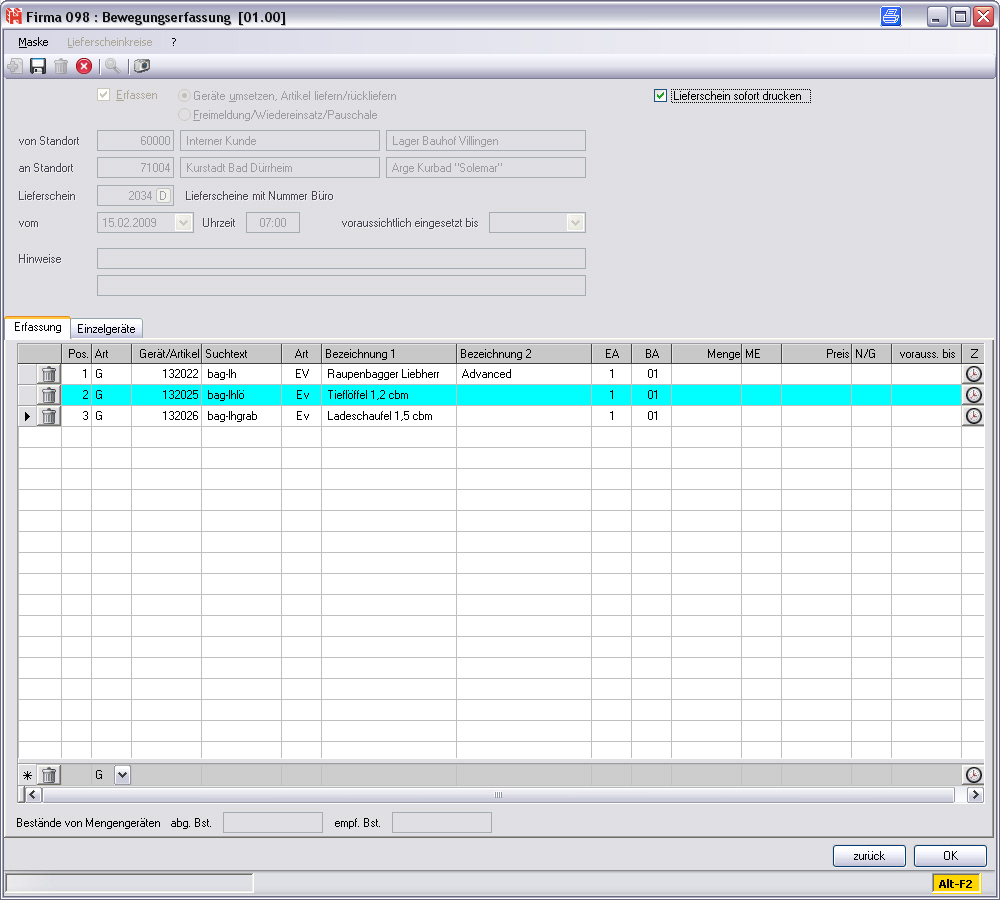This screenshot has height=900, width=1000.
Task: Click the save floppy disk toolbar icon
Action: (x=38, y=66)
